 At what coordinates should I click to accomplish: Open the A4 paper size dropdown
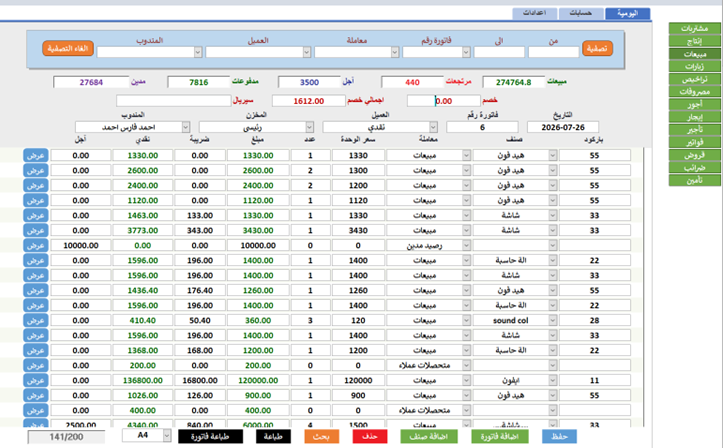[166, 436]
